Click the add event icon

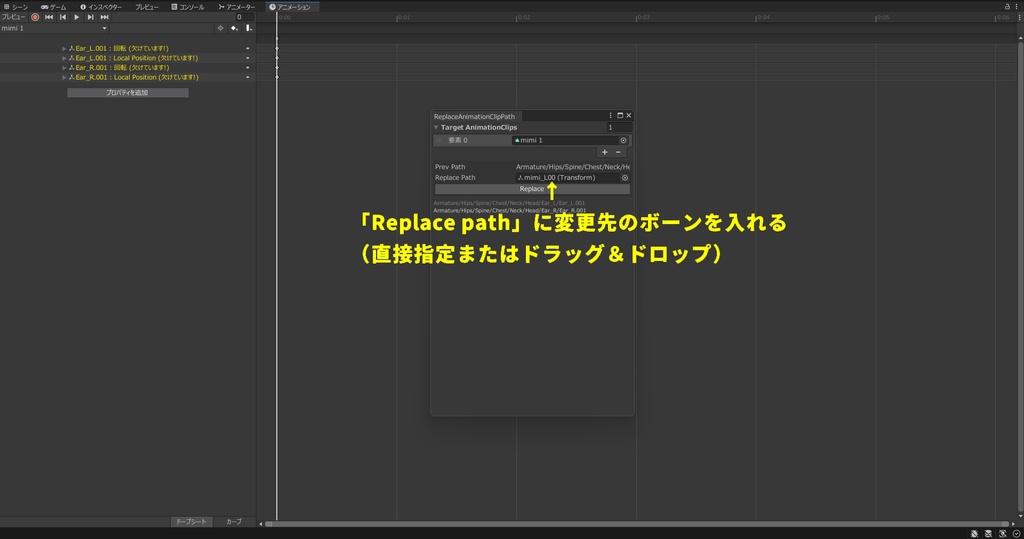[249, 28]
